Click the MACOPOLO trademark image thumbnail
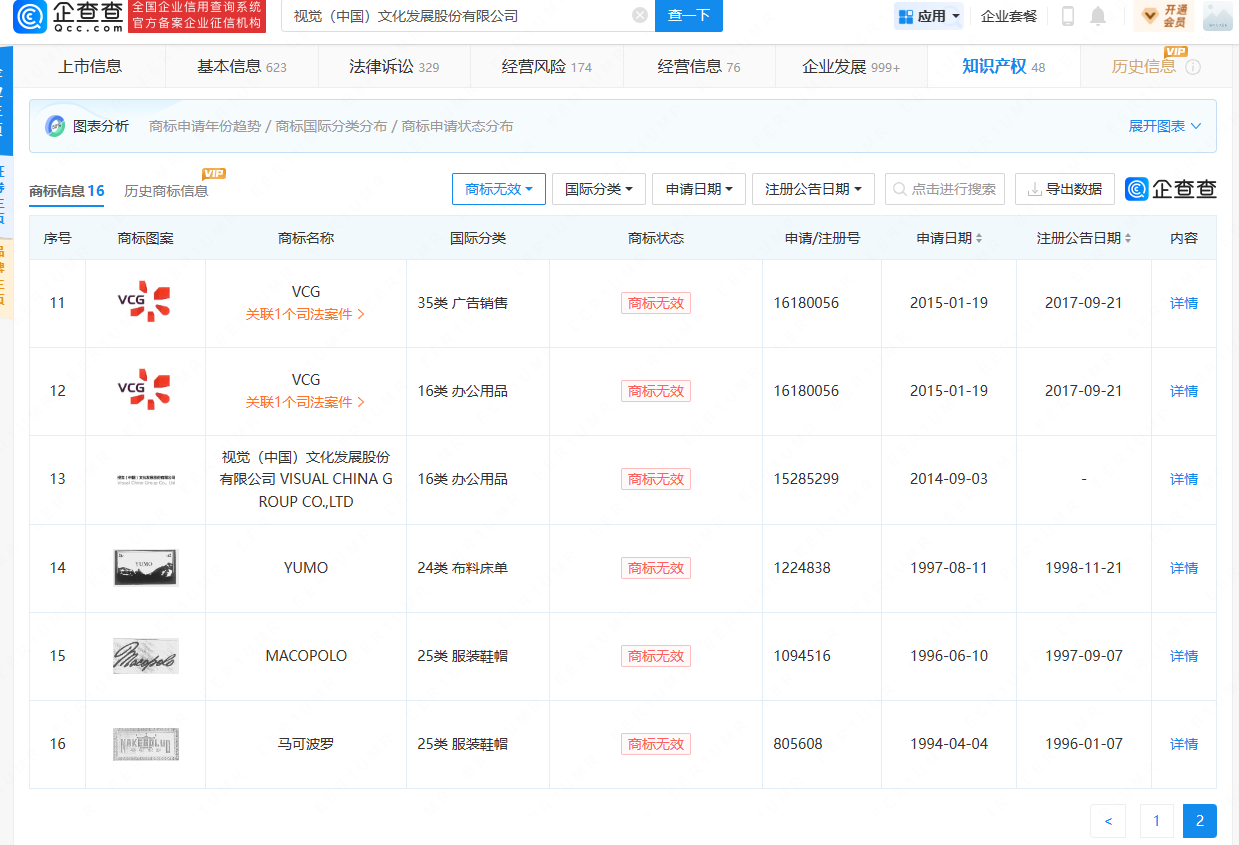This screenshot has width=1239, height=845. (145, 656)
